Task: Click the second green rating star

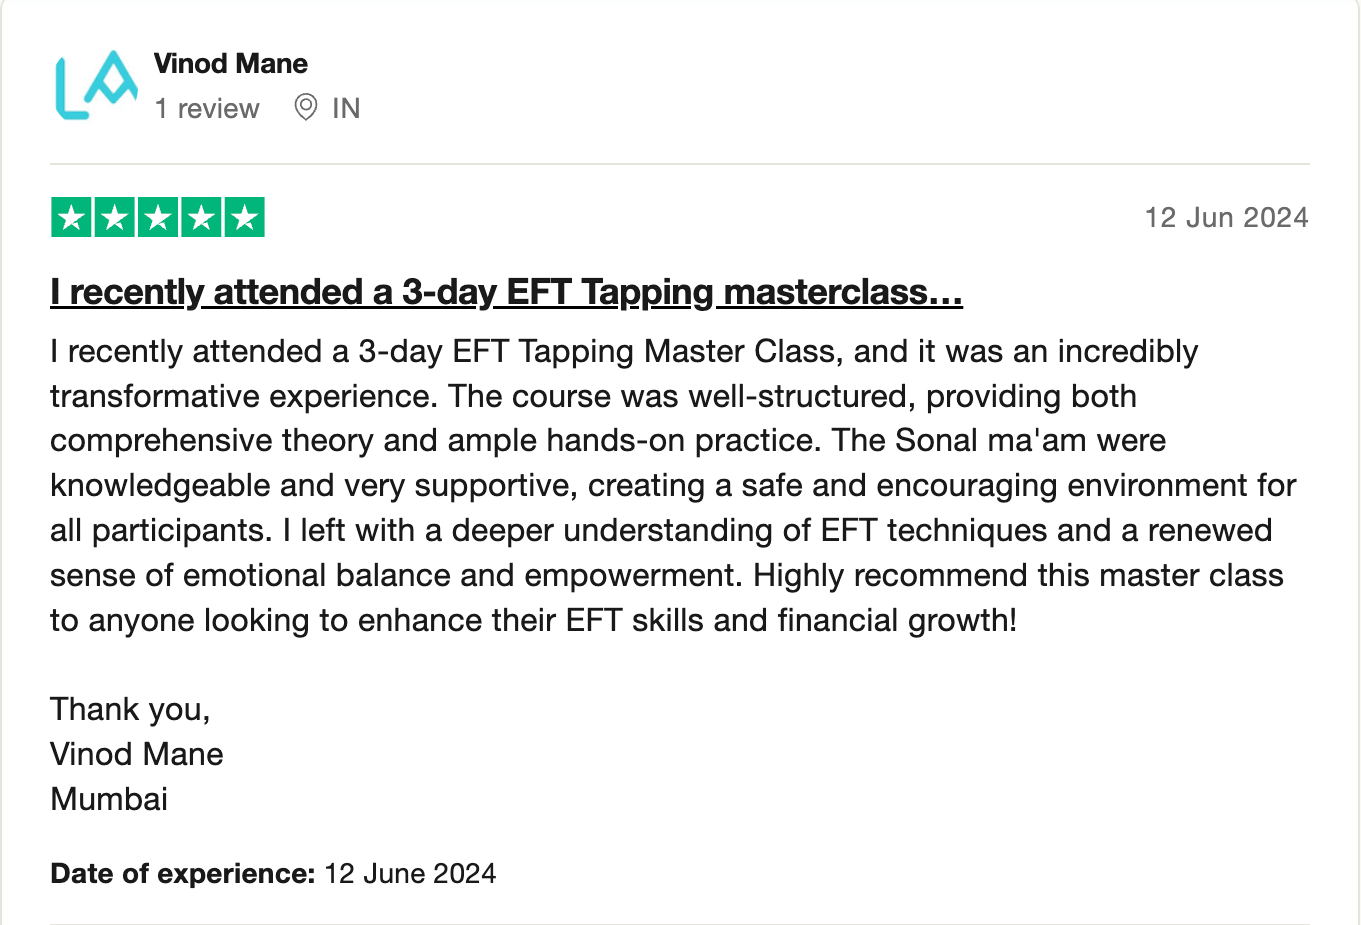Action: pos(115,218)
